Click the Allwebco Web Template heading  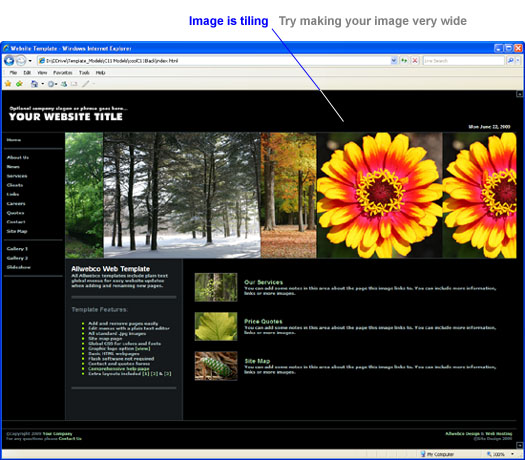(x=110, y=269)
